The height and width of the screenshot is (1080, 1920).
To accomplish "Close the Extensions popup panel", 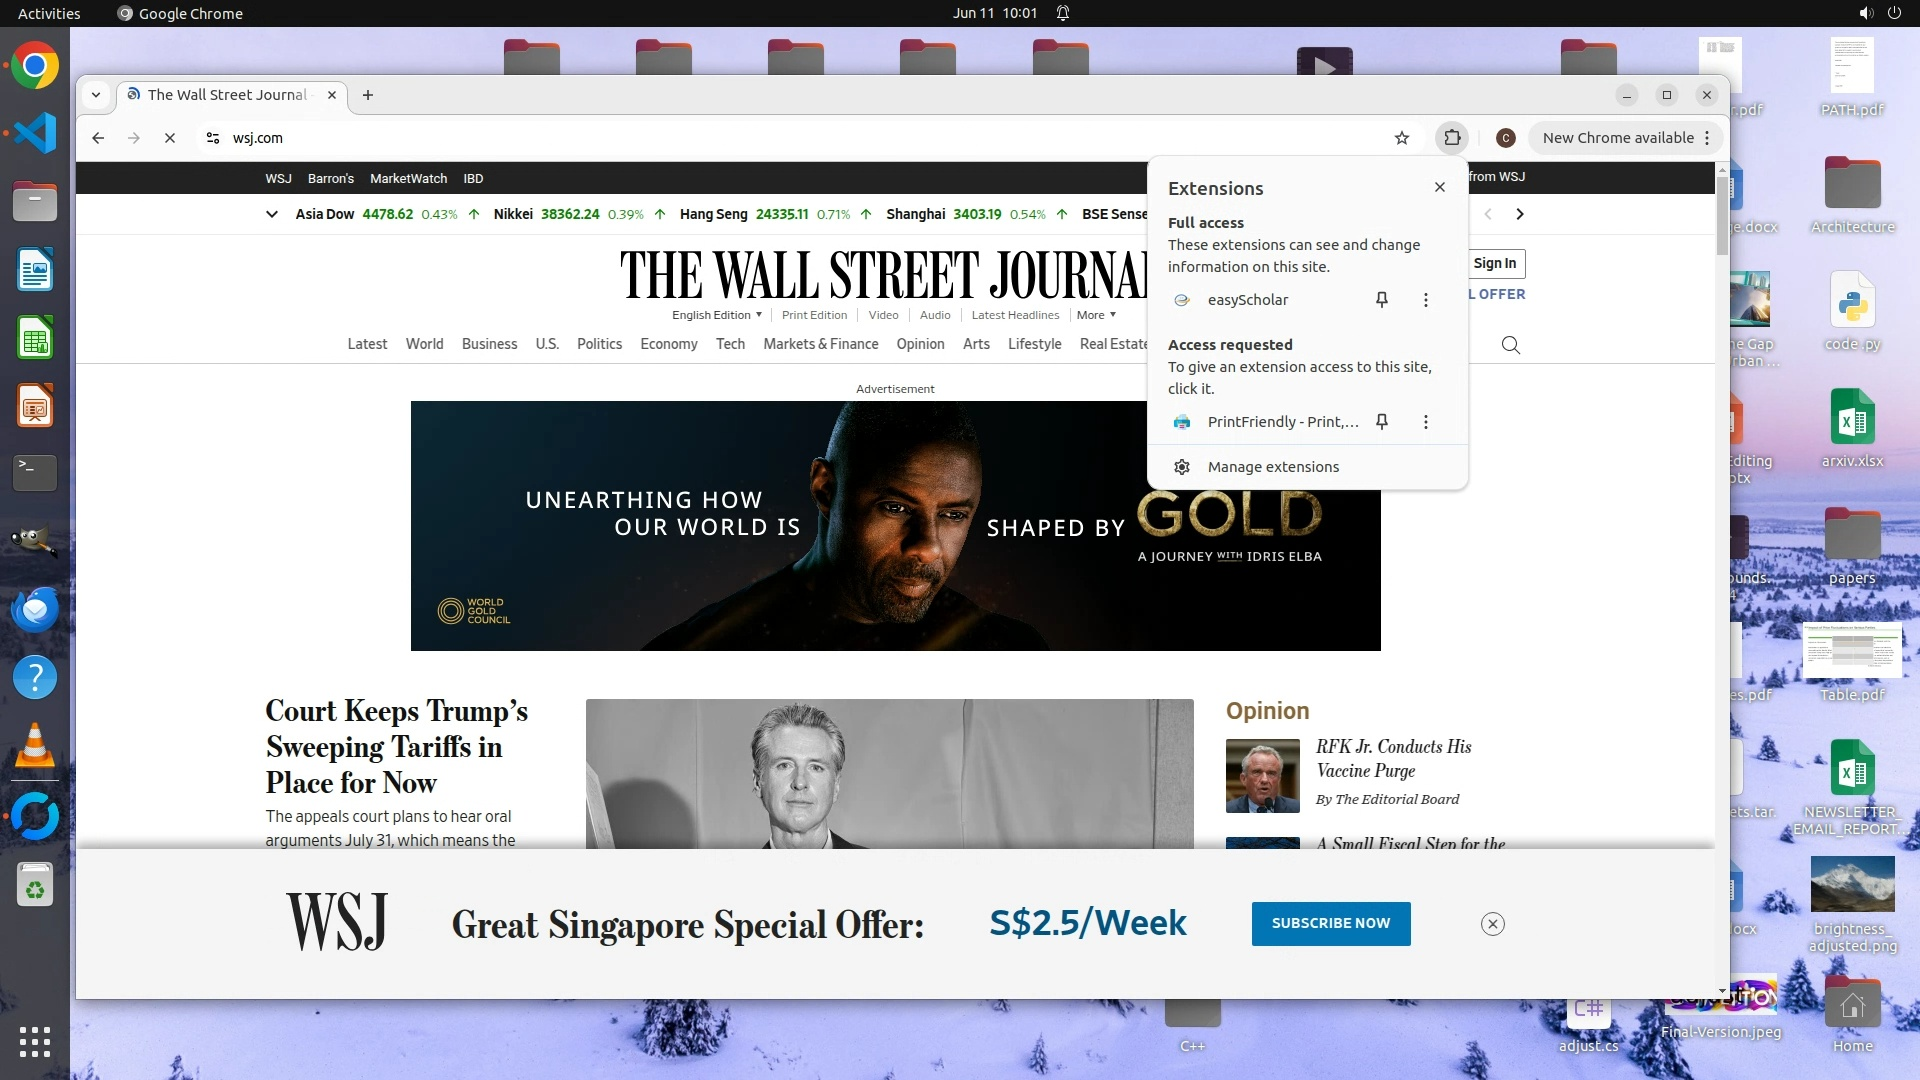I will click(1440, 187).
